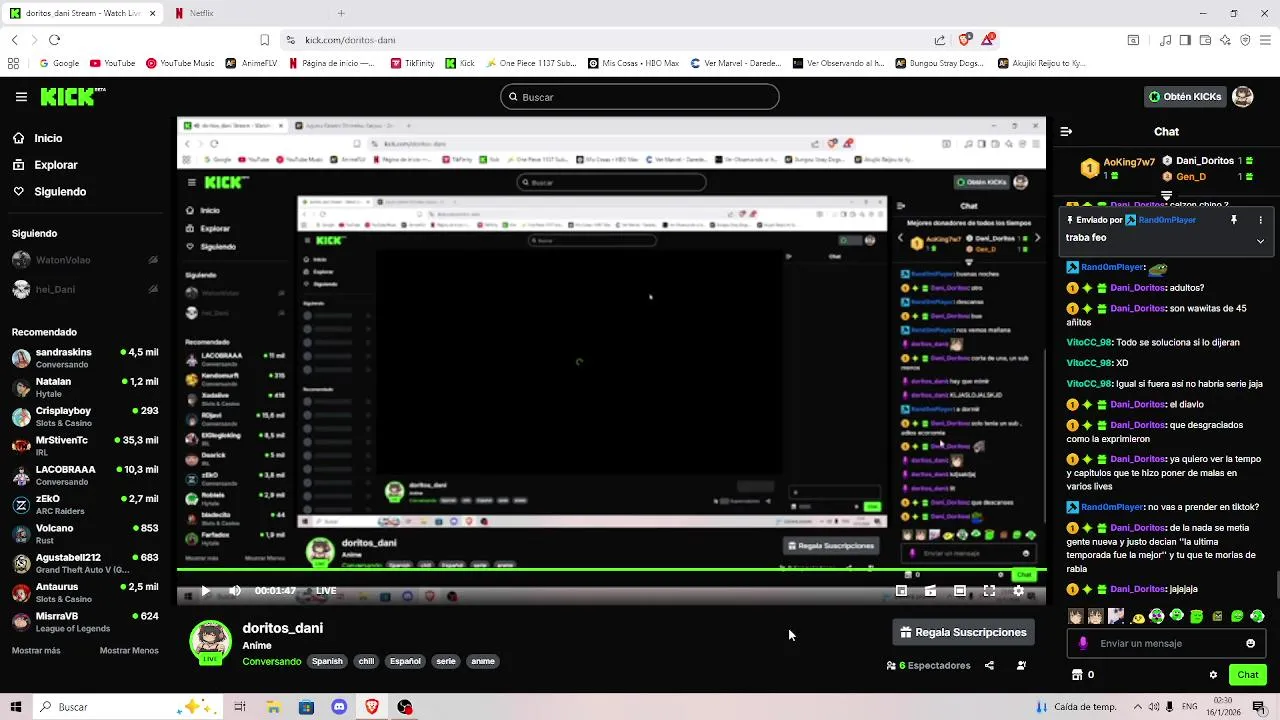Open Brave Rewards triangle icon
This screenshot has height=720, width=1280.
coord(988,40)
